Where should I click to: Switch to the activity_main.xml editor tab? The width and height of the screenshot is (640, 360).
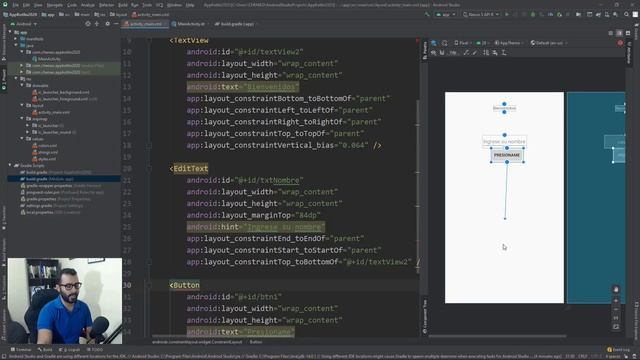click(x=145, y=24)
